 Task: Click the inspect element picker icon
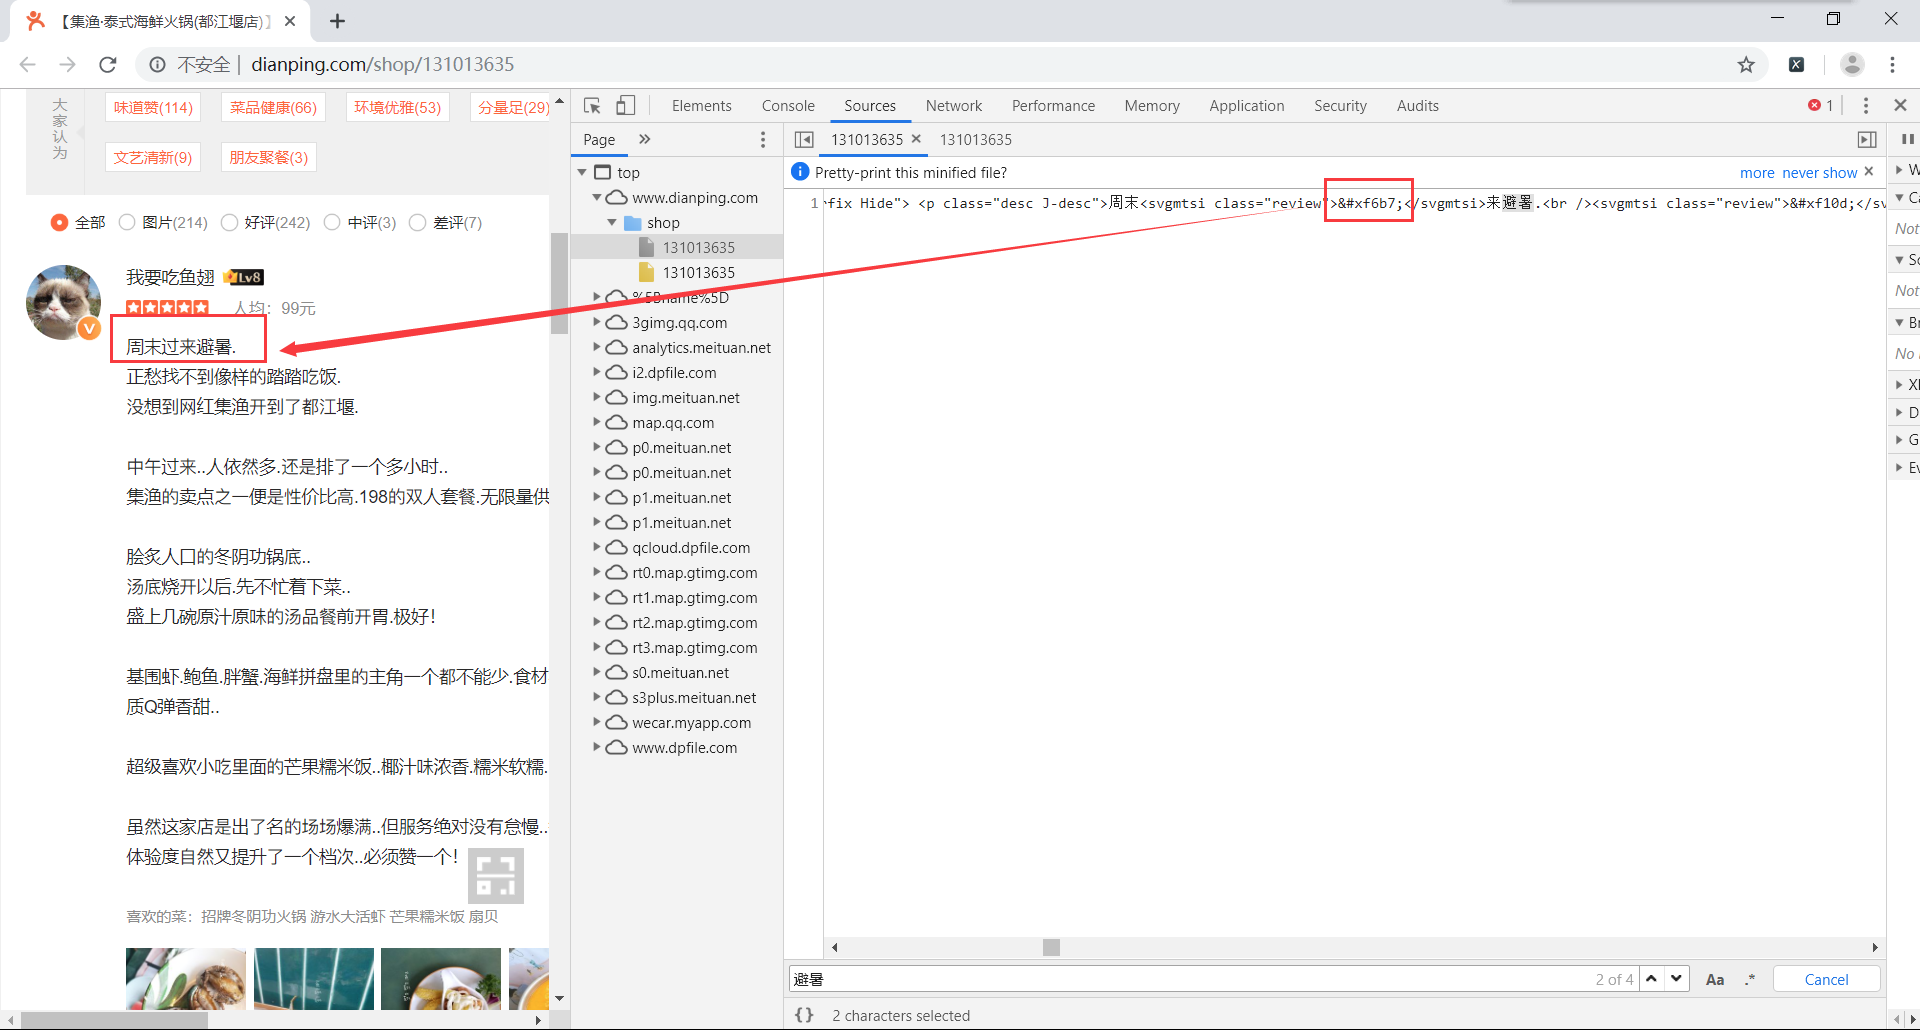[x=592, y=105]
